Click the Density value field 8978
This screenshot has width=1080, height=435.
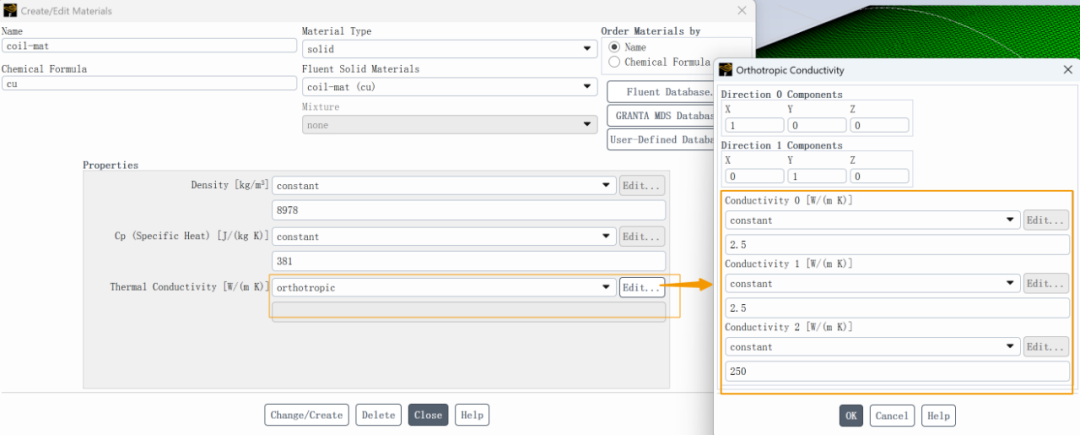(469, 210)
